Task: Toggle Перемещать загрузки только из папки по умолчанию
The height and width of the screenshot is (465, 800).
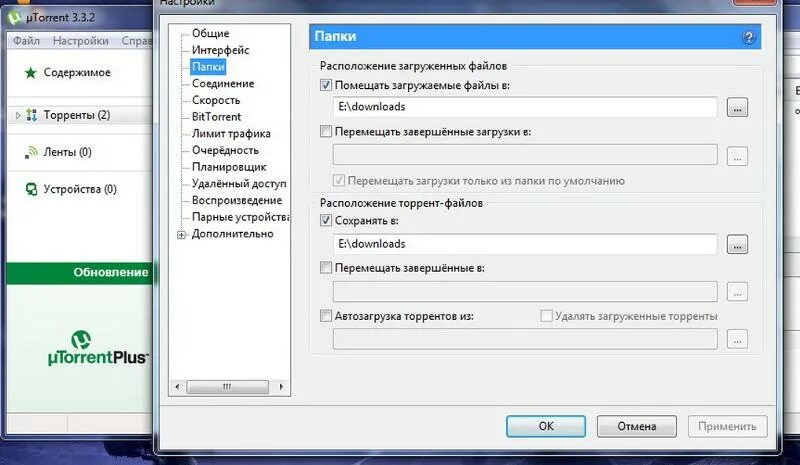Action: 338,180
